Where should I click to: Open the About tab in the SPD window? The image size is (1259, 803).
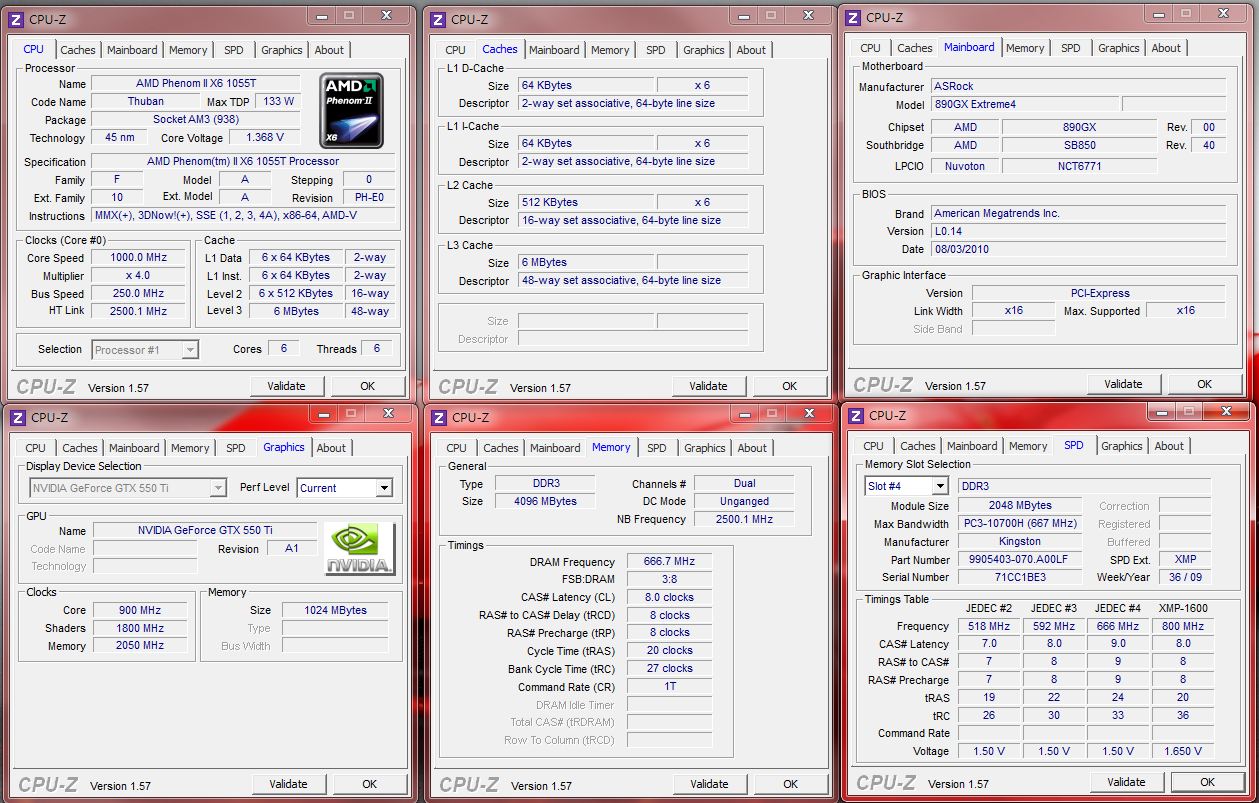pos(1169,446)
